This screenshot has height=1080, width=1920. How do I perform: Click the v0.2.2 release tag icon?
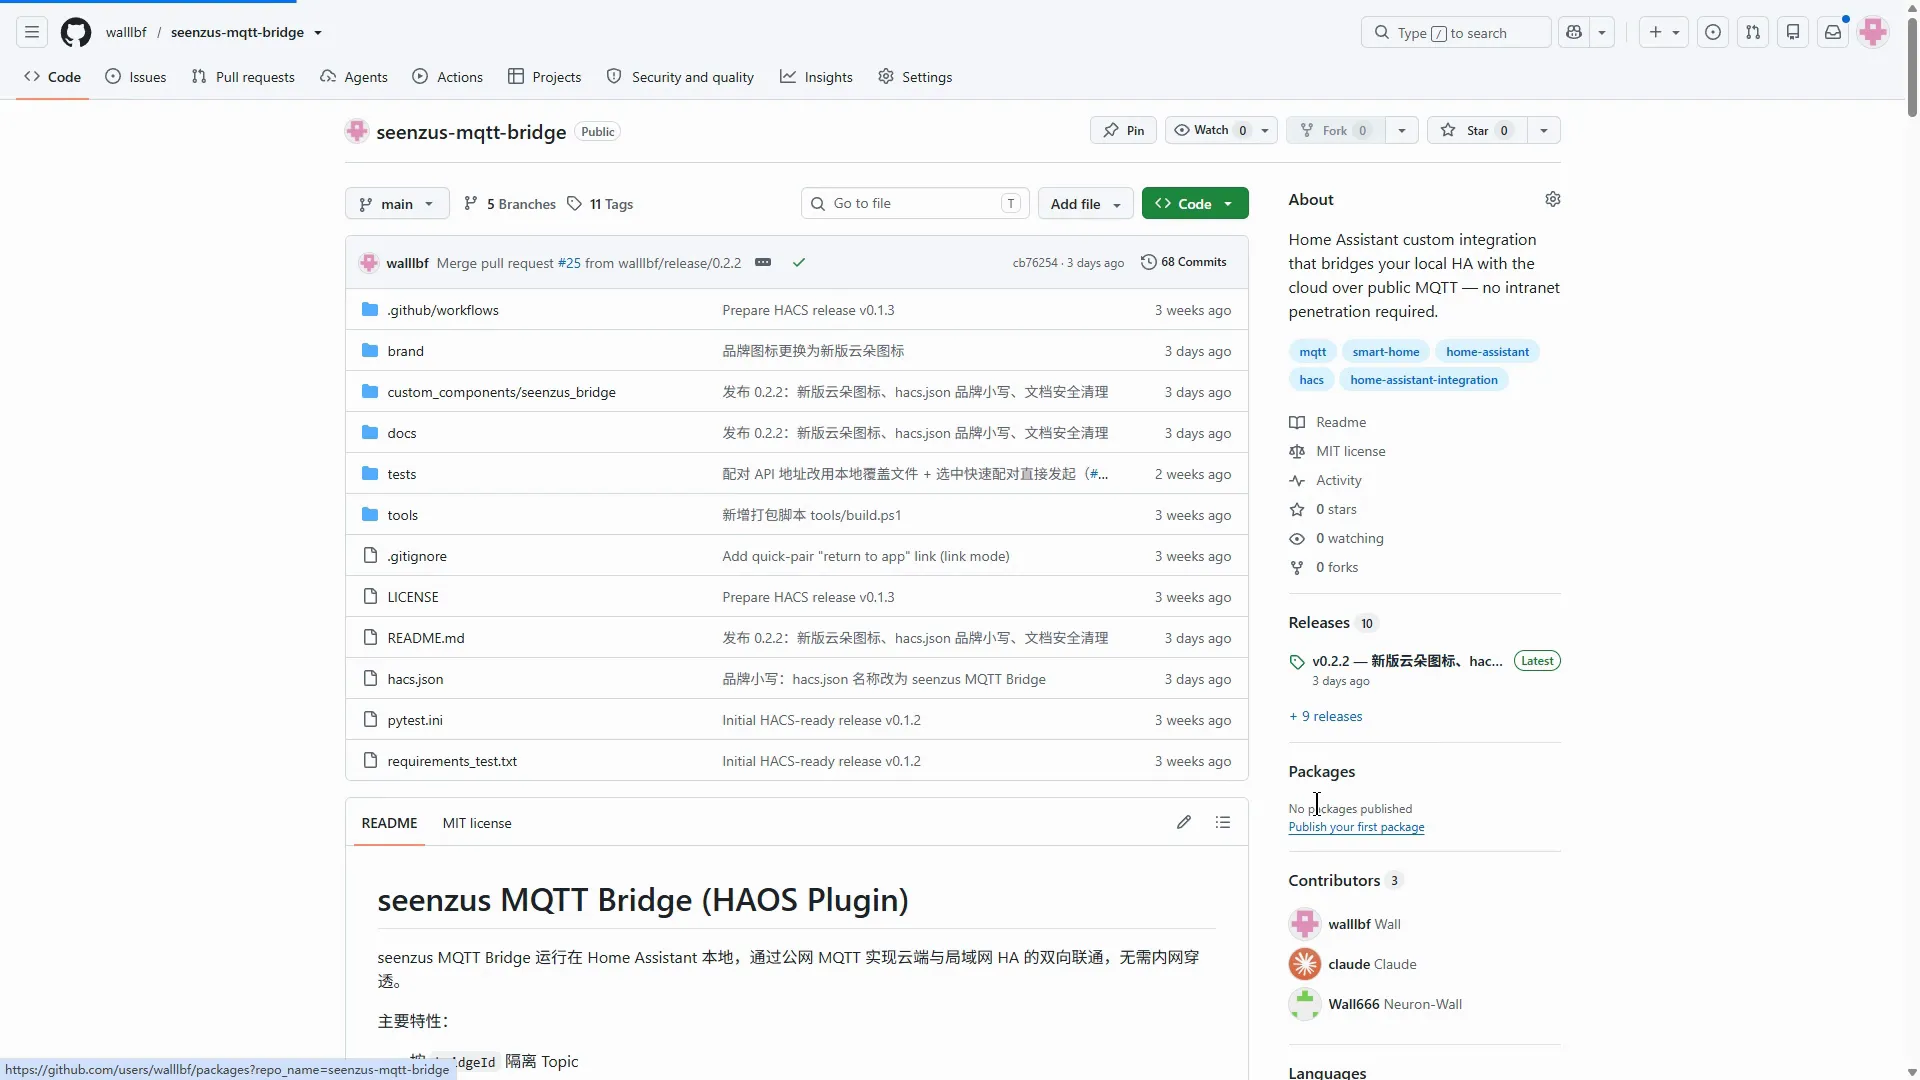click(1297, 662)
